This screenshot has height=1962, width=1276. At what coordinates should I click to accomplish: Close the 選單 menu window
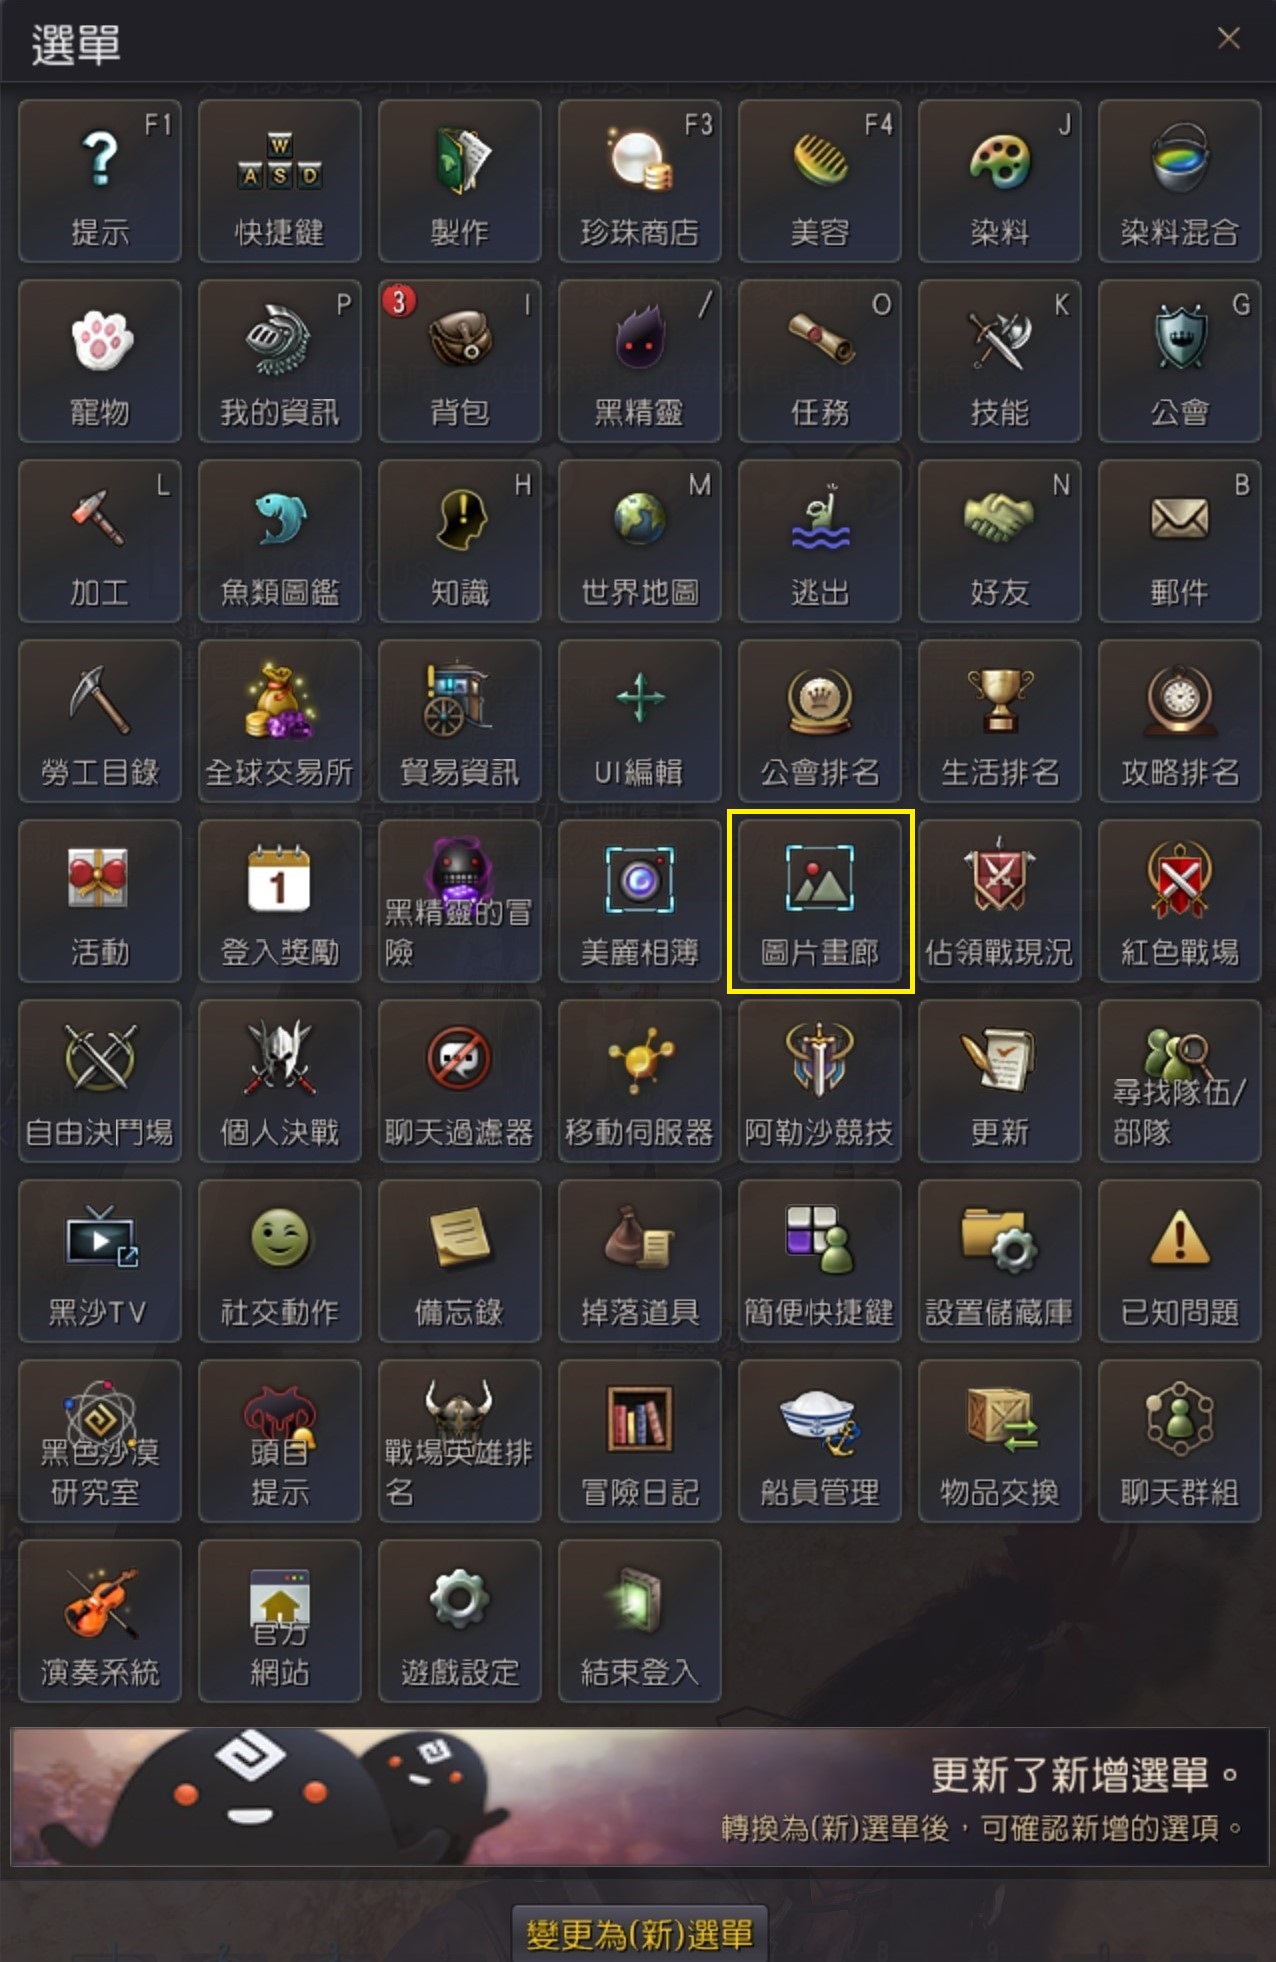coord(1229,38)
